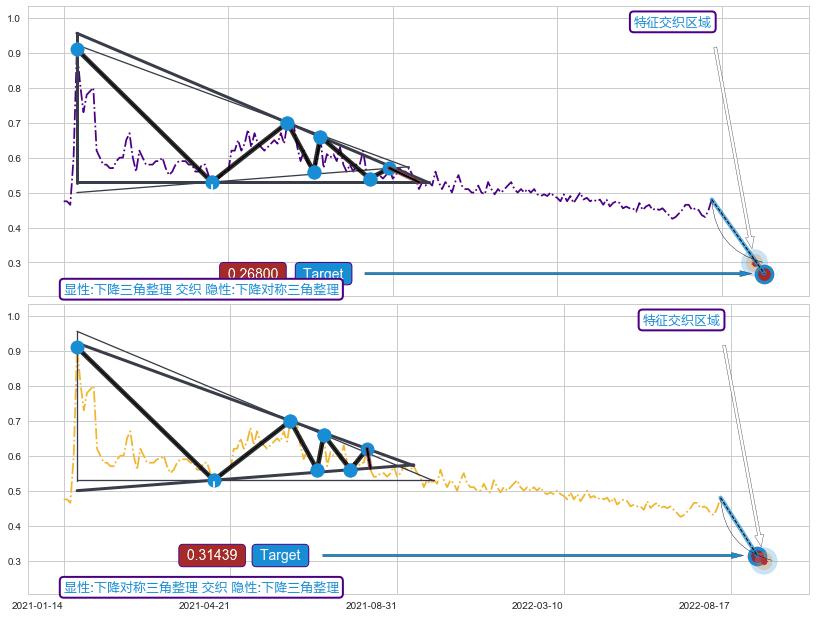
Task: Select the Target label beside 0.26800
Action: point(323,273)
